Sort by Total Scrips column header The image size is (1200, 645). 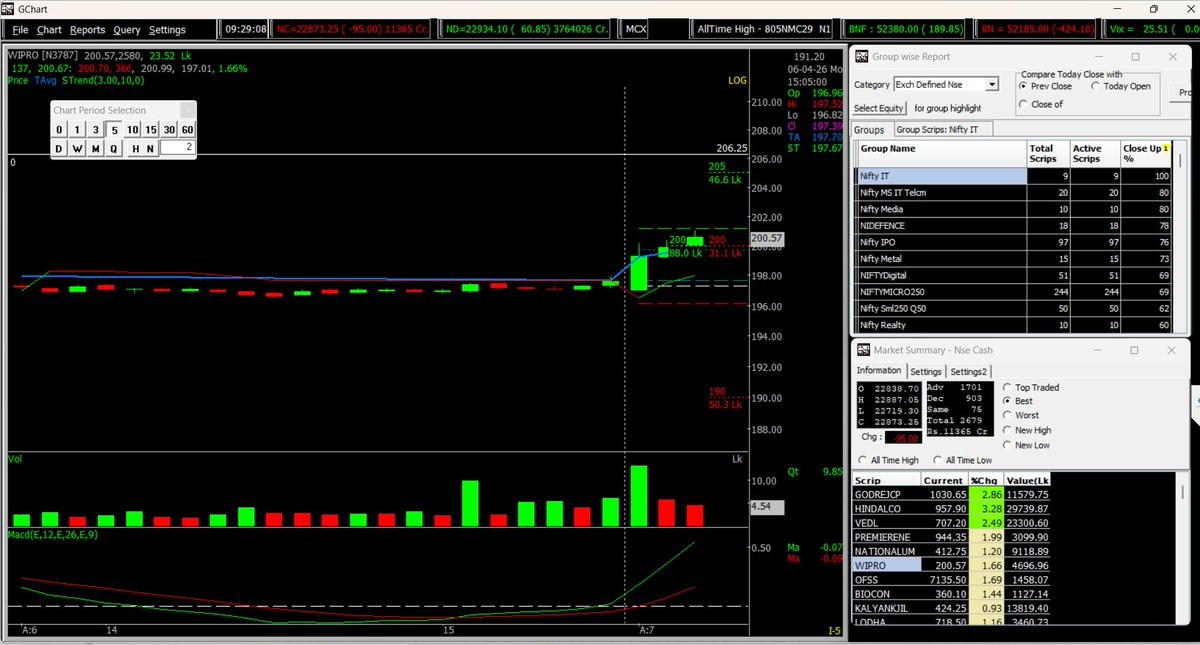coord(1048,154)
